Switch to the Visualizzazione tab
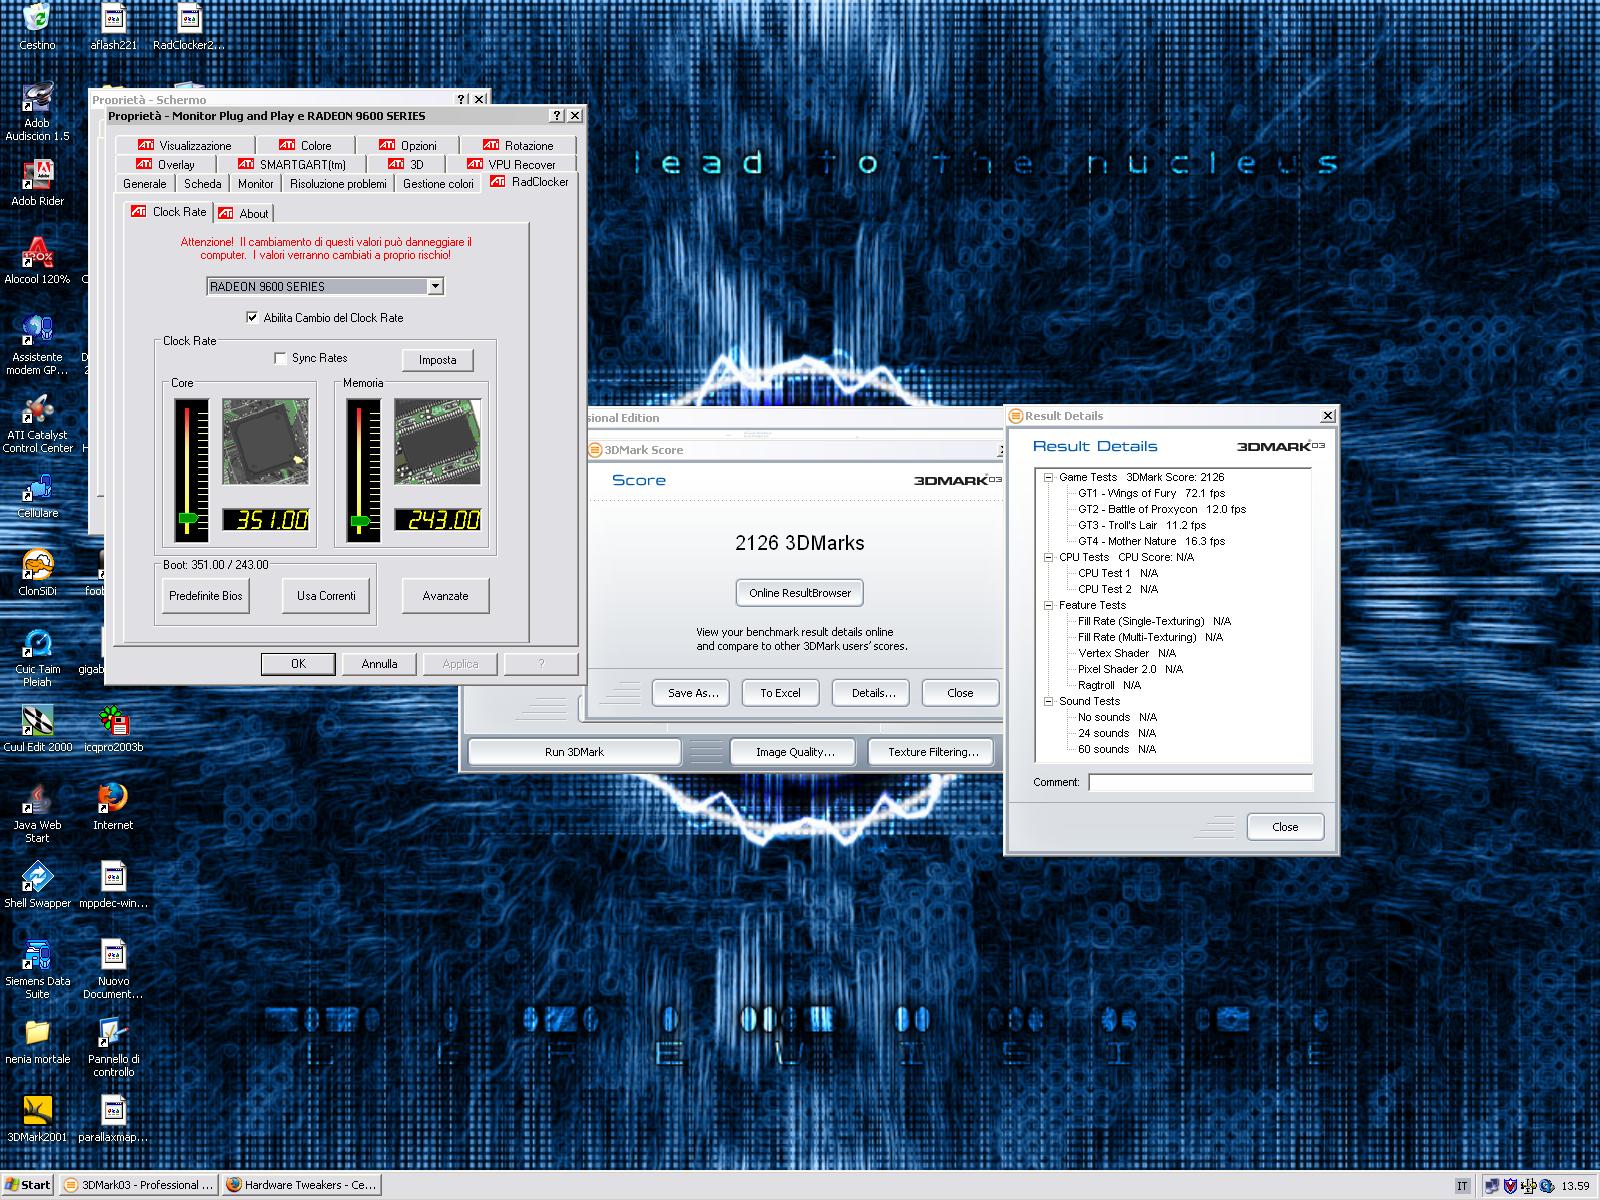Image resolution: width=1600 pixels, height=1200 pixels. pos(185,145)
